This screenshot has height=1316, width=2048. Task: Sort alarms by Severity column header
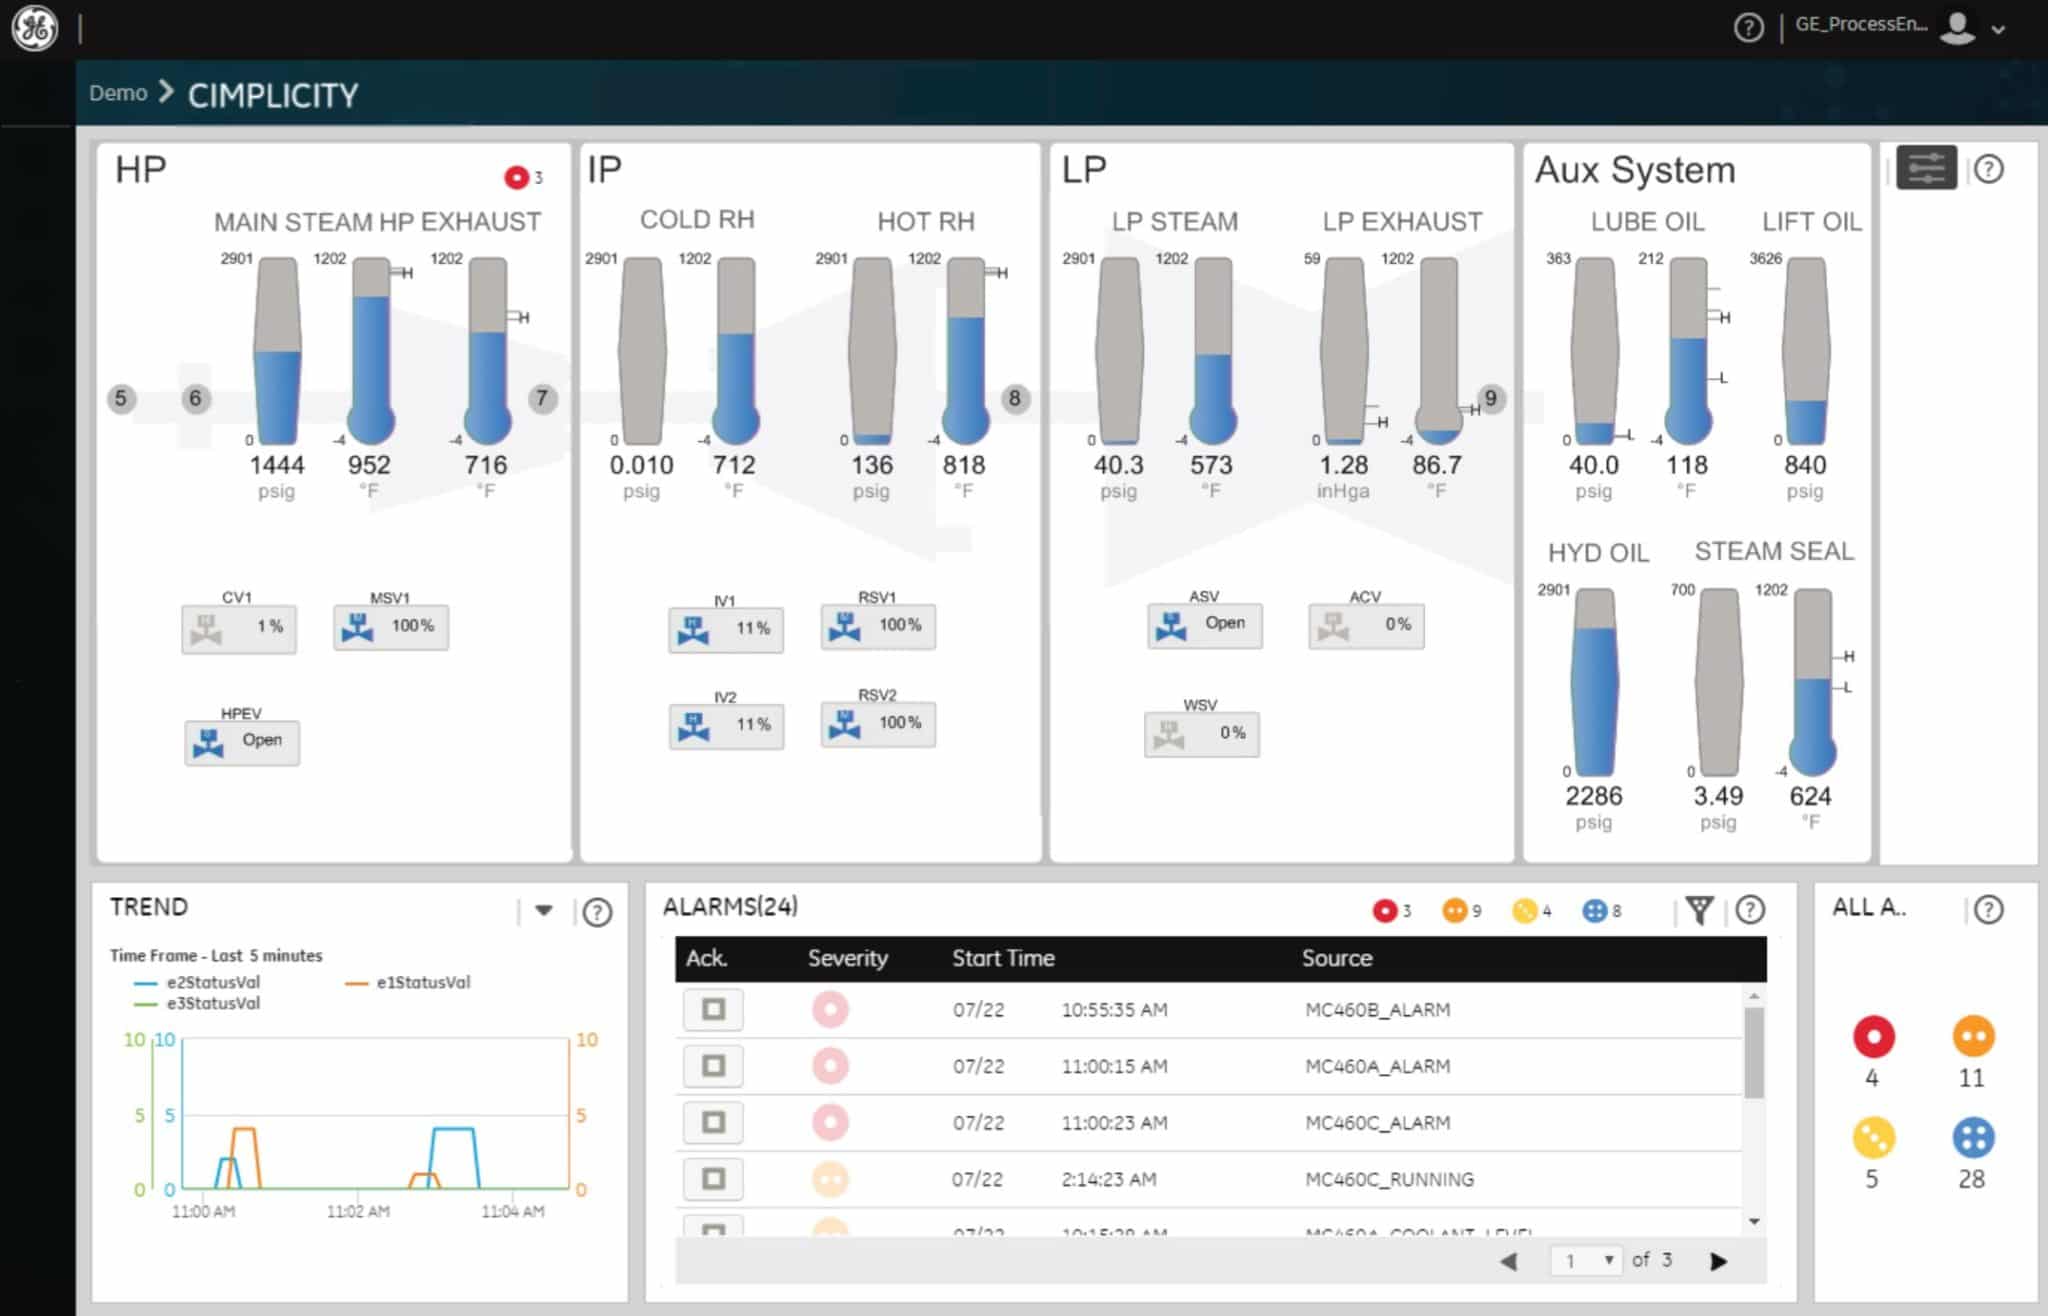coord(847,958)
